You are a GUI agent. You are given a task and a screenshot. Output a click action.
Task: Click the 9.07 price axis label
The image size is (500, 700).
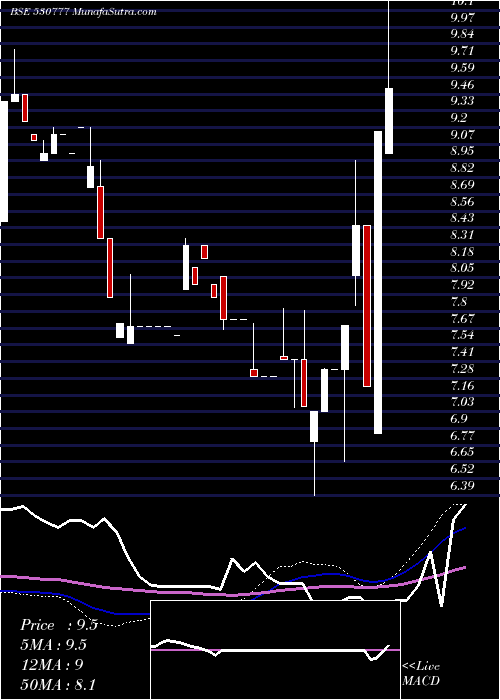click(x=462, y=134)
